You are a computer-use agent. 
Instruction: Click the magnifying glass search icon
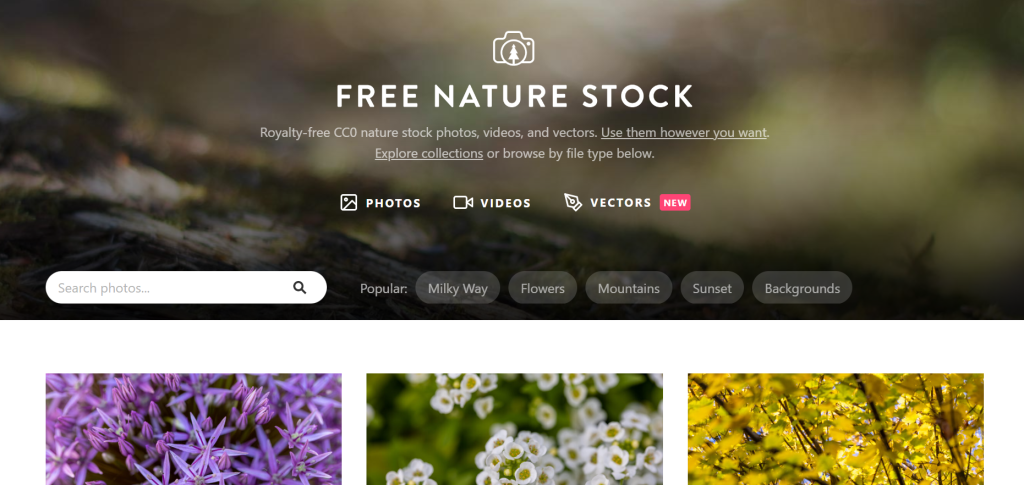[300, 288]
